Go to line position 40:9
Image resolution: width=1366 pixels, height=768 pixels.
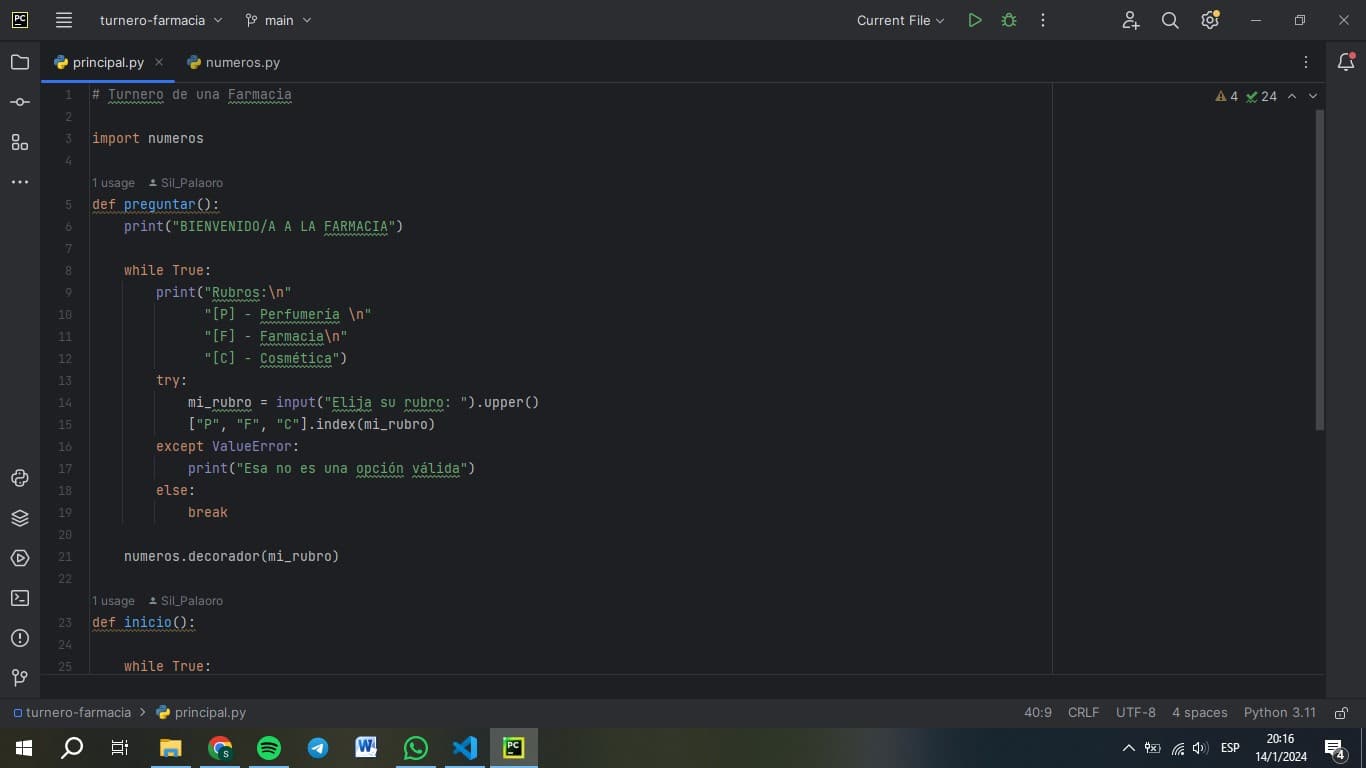[1038, 713]
